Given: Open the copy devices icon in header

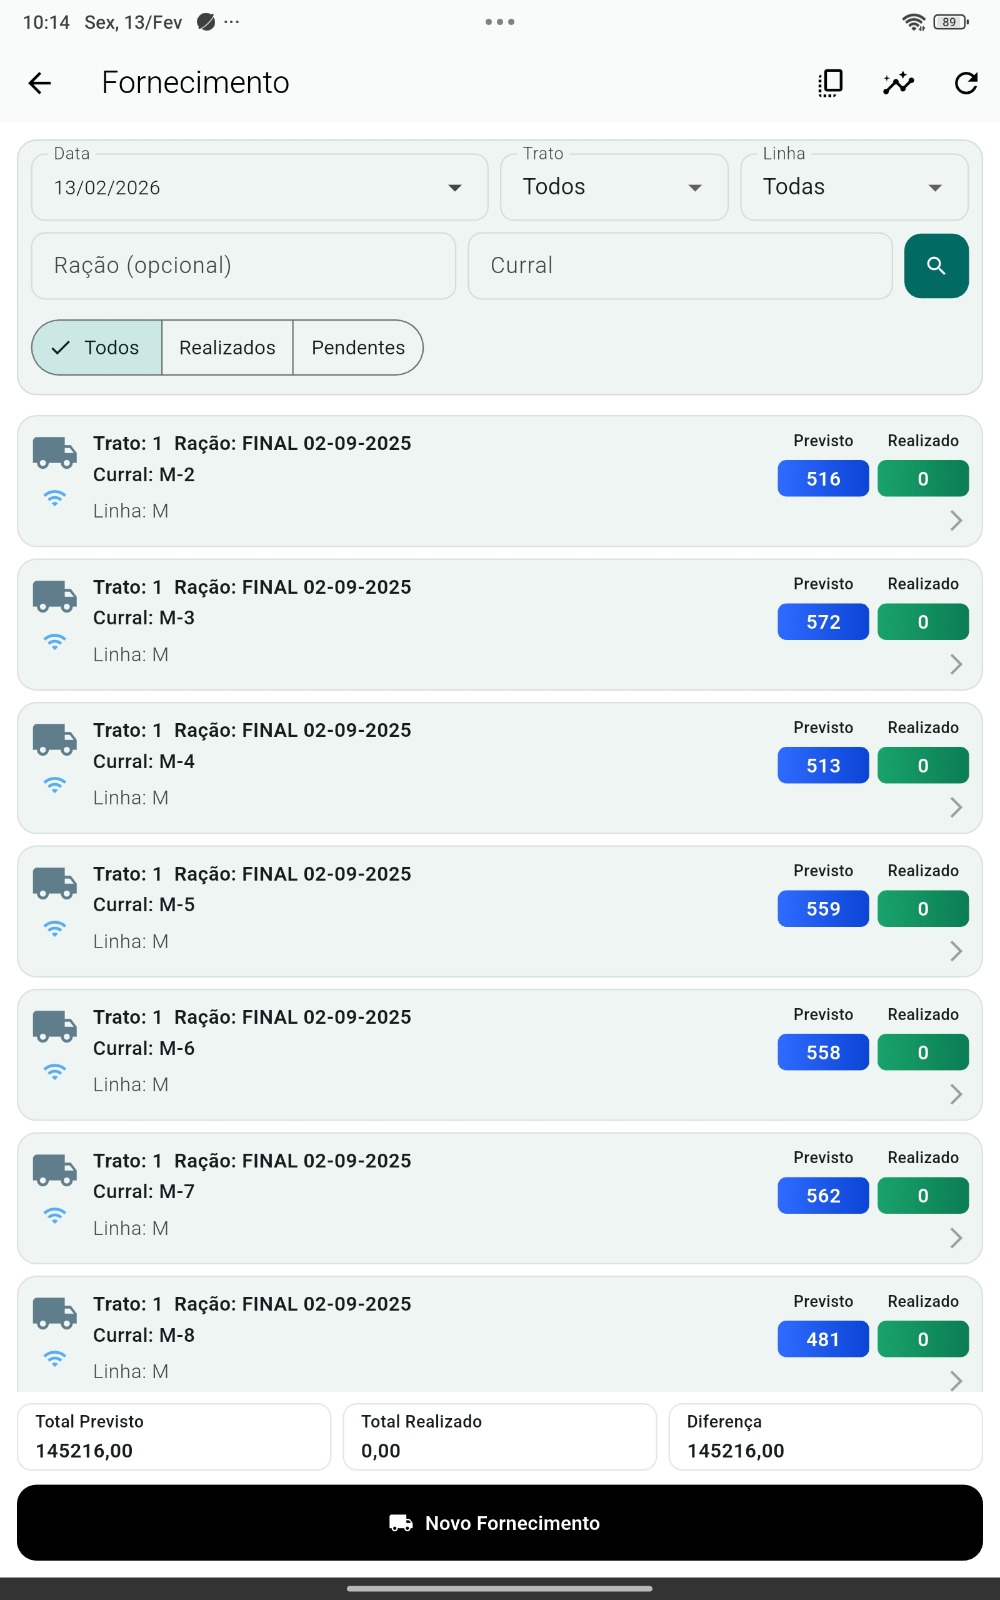Looking at the screenshot, I should pos(830,83).
